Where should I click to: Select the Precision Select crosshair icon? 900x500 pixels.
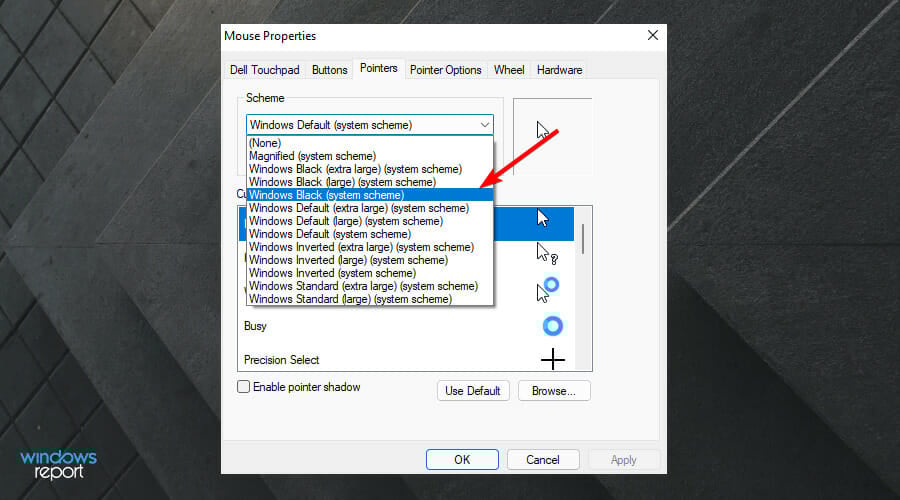[x=553, y=359]
